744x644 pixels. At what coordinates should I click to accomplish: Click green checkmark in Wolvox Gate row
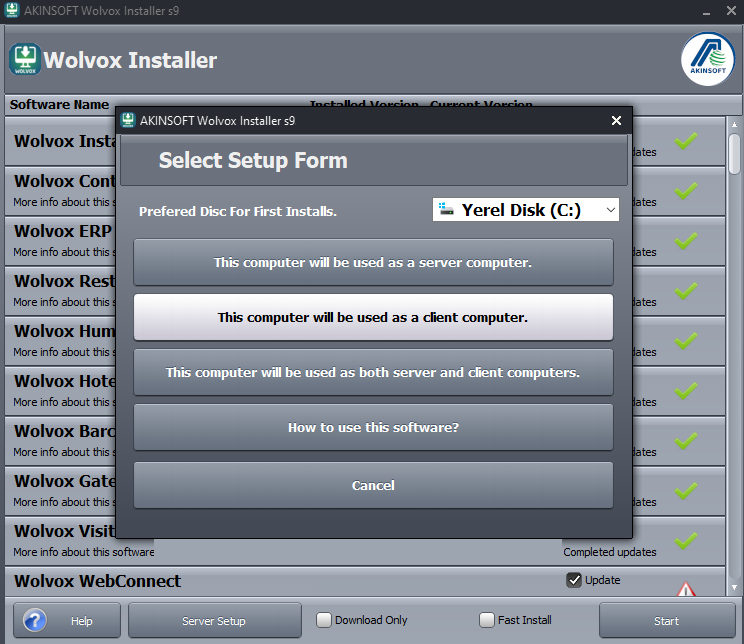tap(686, 491)
